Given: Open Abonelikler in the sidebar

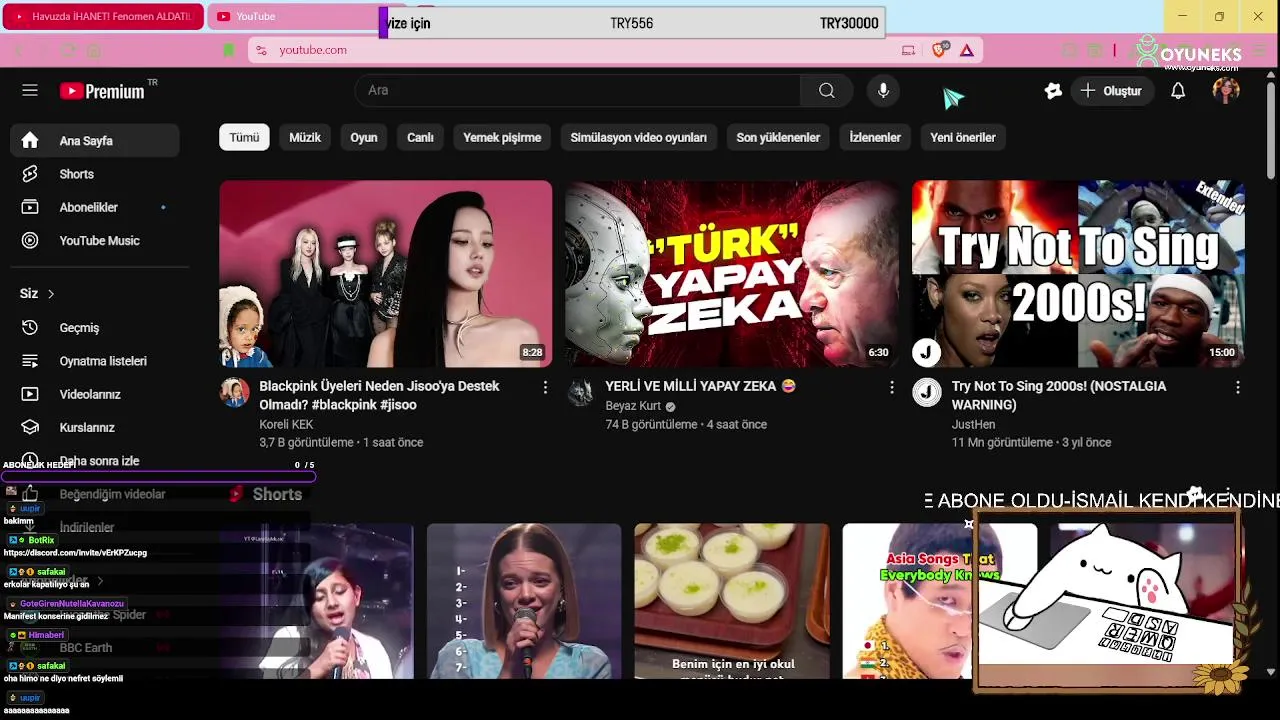Looking at the screenshot, I should click(x=95, y=207).
